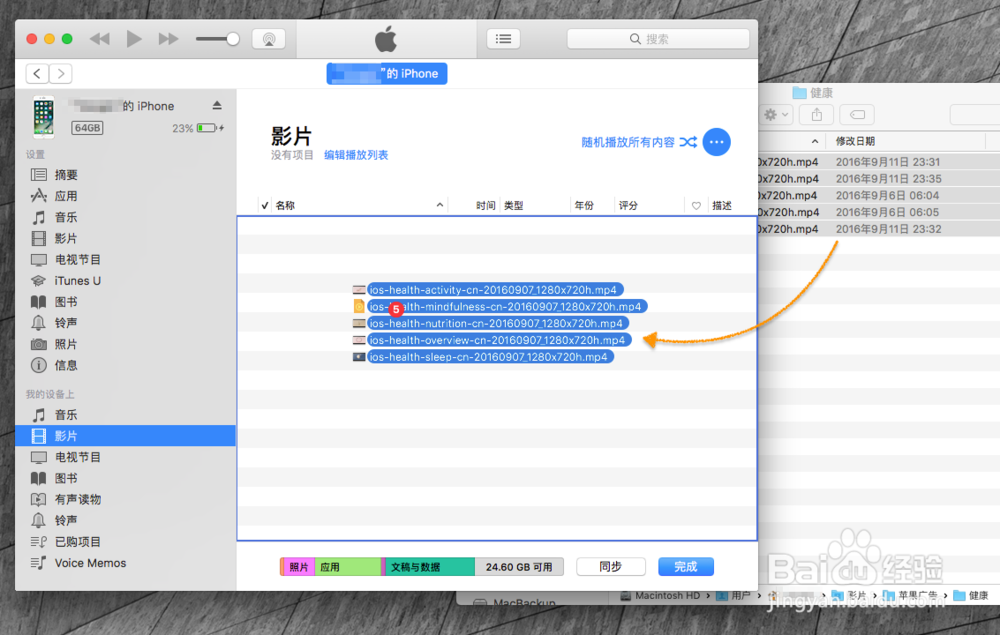Click Macintosh HD in Finder path bar
Image resolution: width=1000 pixels, height=635 pixels.
click(x=660, y=595)
